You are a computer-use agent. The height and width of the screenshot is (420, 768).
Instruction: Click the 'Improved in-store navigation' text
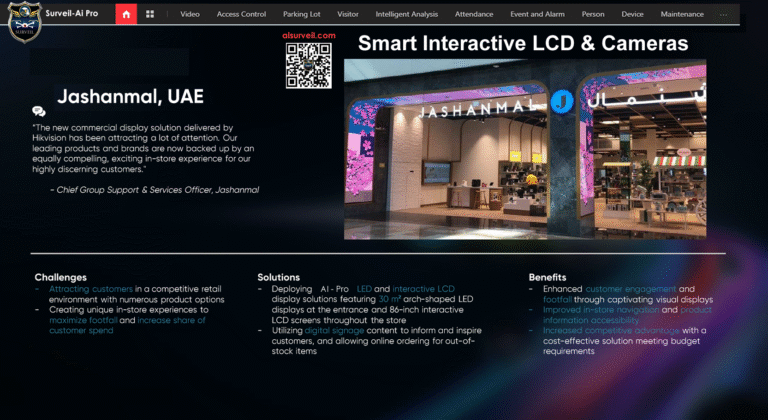coord(601,310)
